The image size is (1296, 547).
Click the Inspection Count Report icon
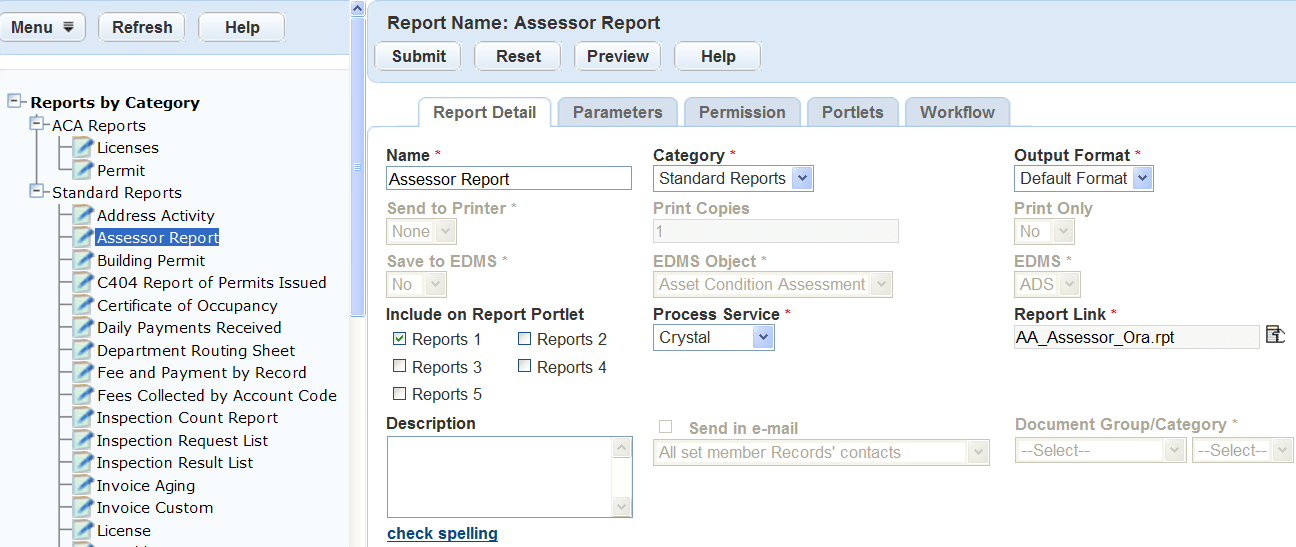(84, 418)
